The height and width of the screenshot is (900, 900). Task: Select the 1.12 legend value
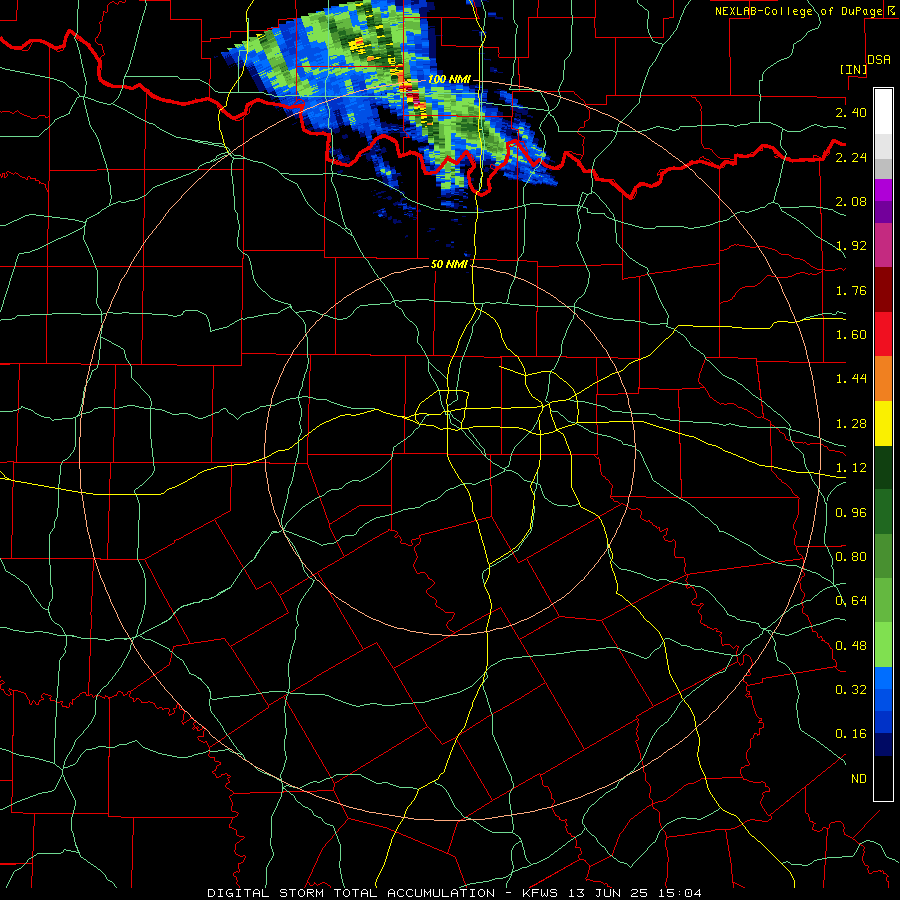pyautogui.click(x=851, y=468)
